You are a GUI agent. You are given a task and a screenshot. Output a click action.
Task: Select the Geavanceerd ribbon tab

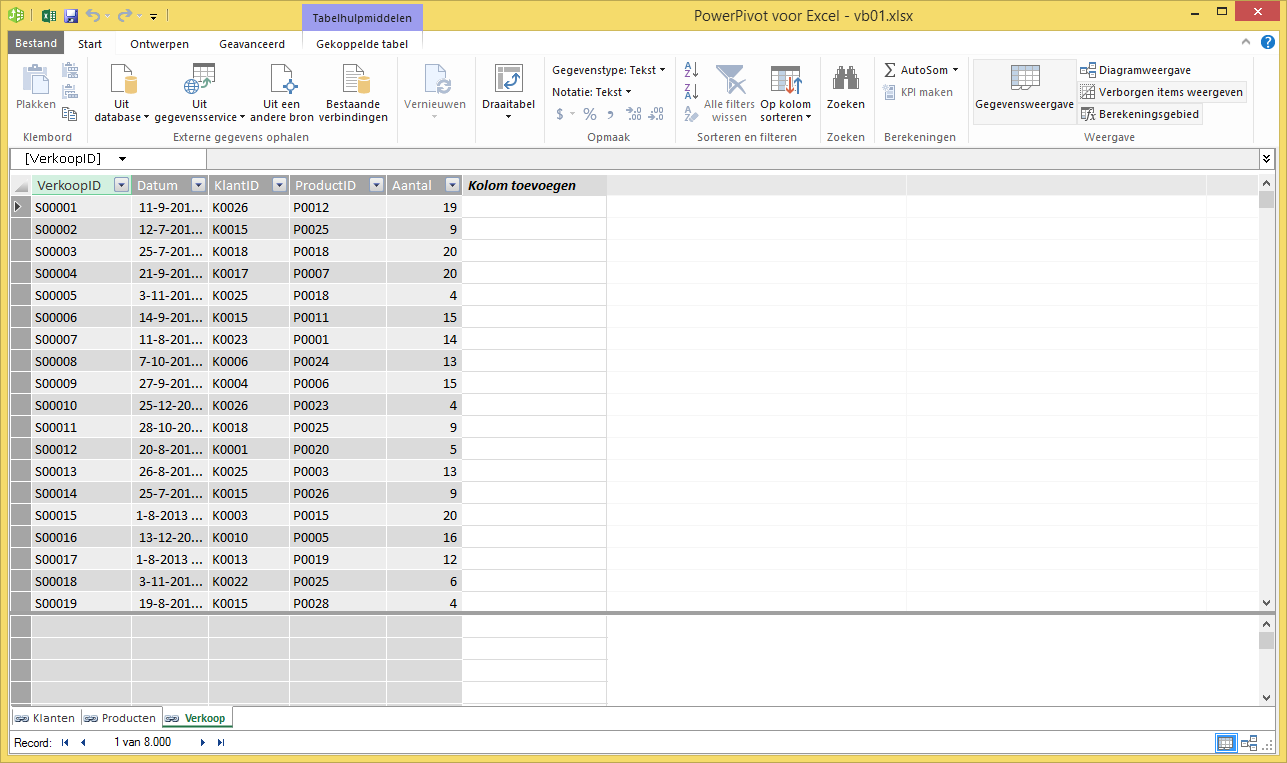point(252,44)
